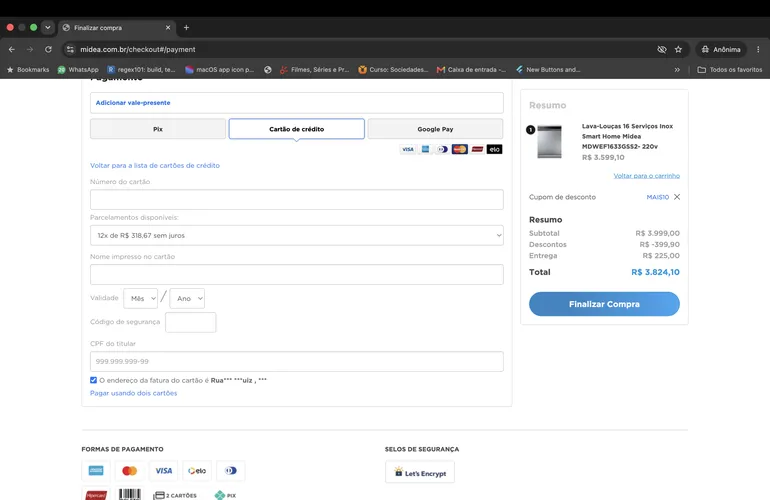770x500 pixels.
Task: Open regex101 bookmark
Action: click(141, 70)
